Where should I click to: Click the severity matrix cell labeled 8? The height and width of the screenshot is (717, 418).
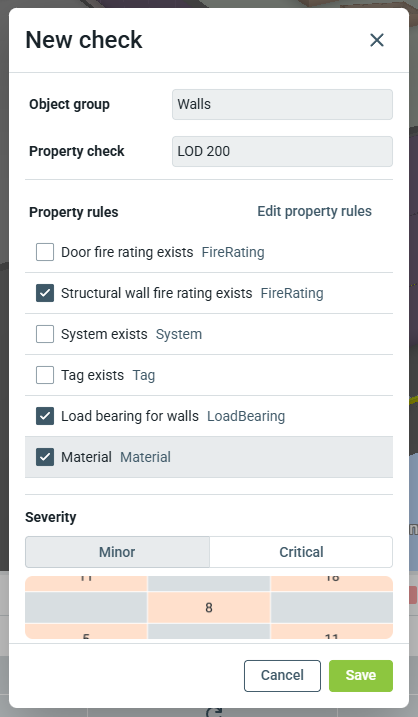(209, 607)
